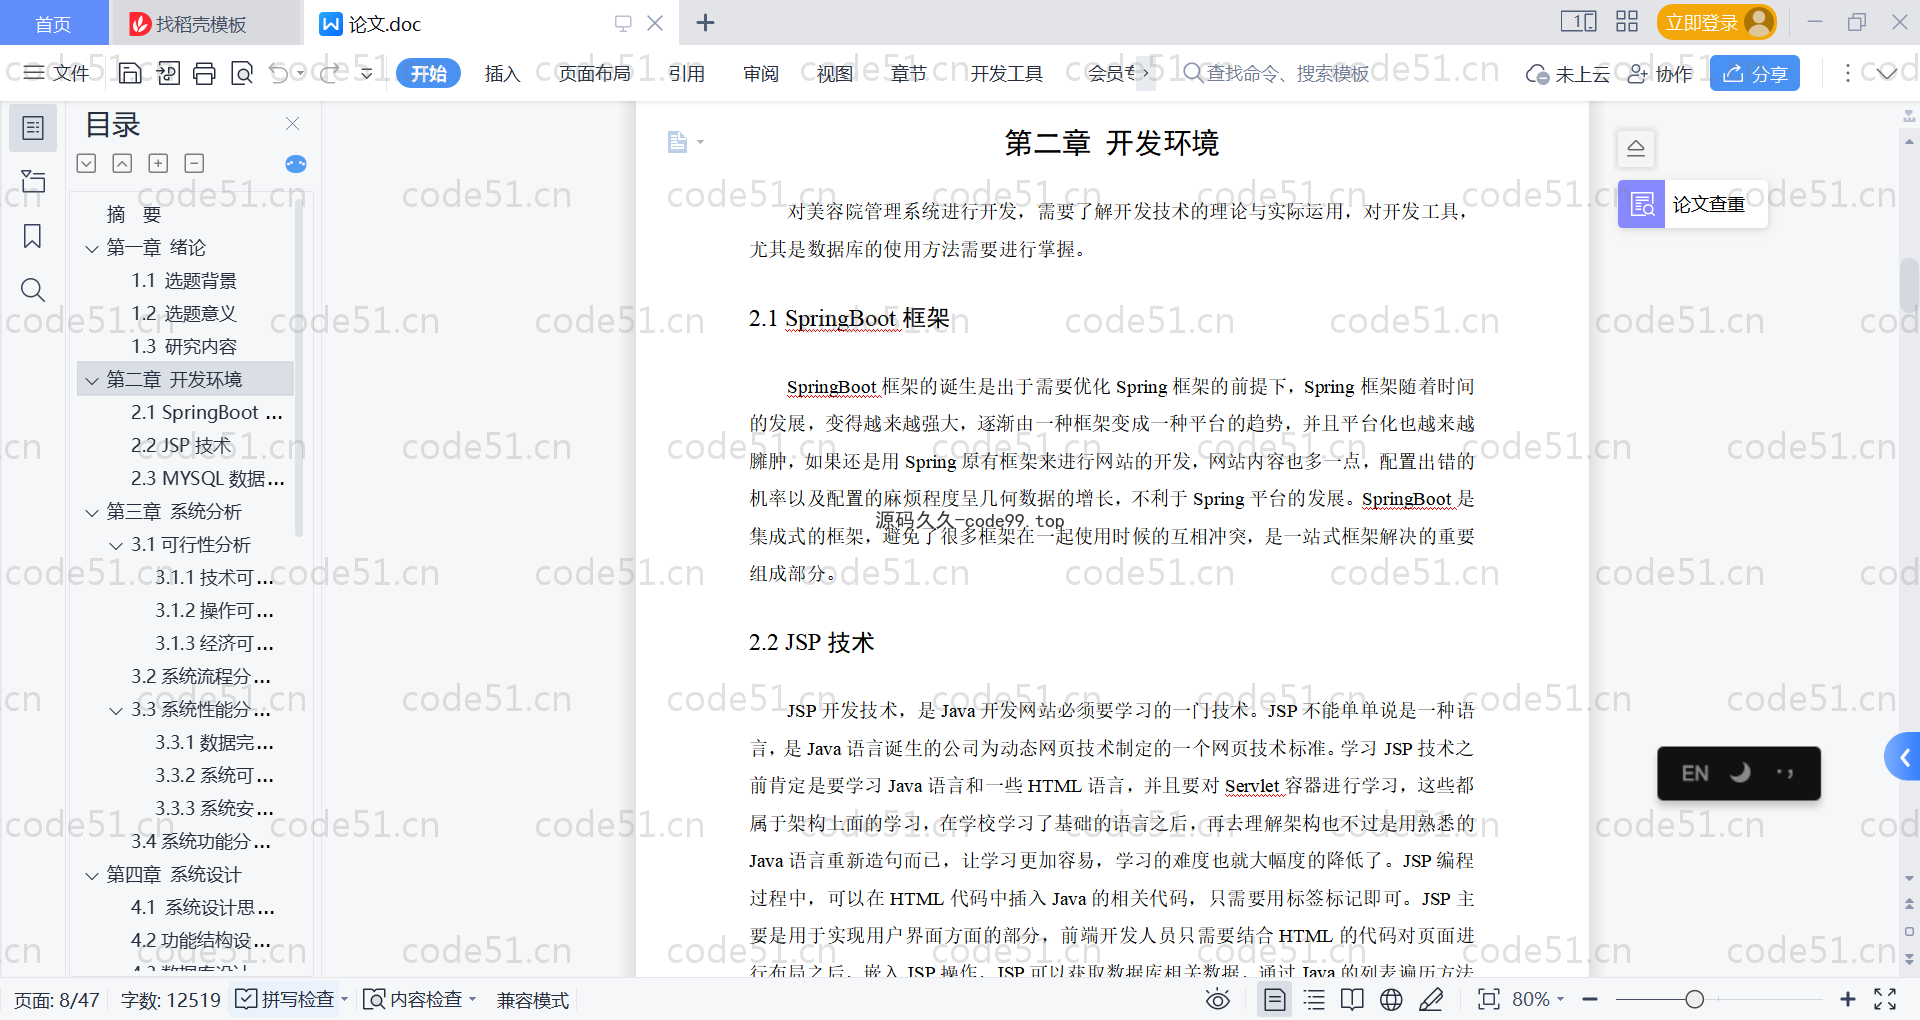Viewport: 1920px width, 1020px height.
Task: Adjust the zoom slider handle
Action: (1694, 999)
